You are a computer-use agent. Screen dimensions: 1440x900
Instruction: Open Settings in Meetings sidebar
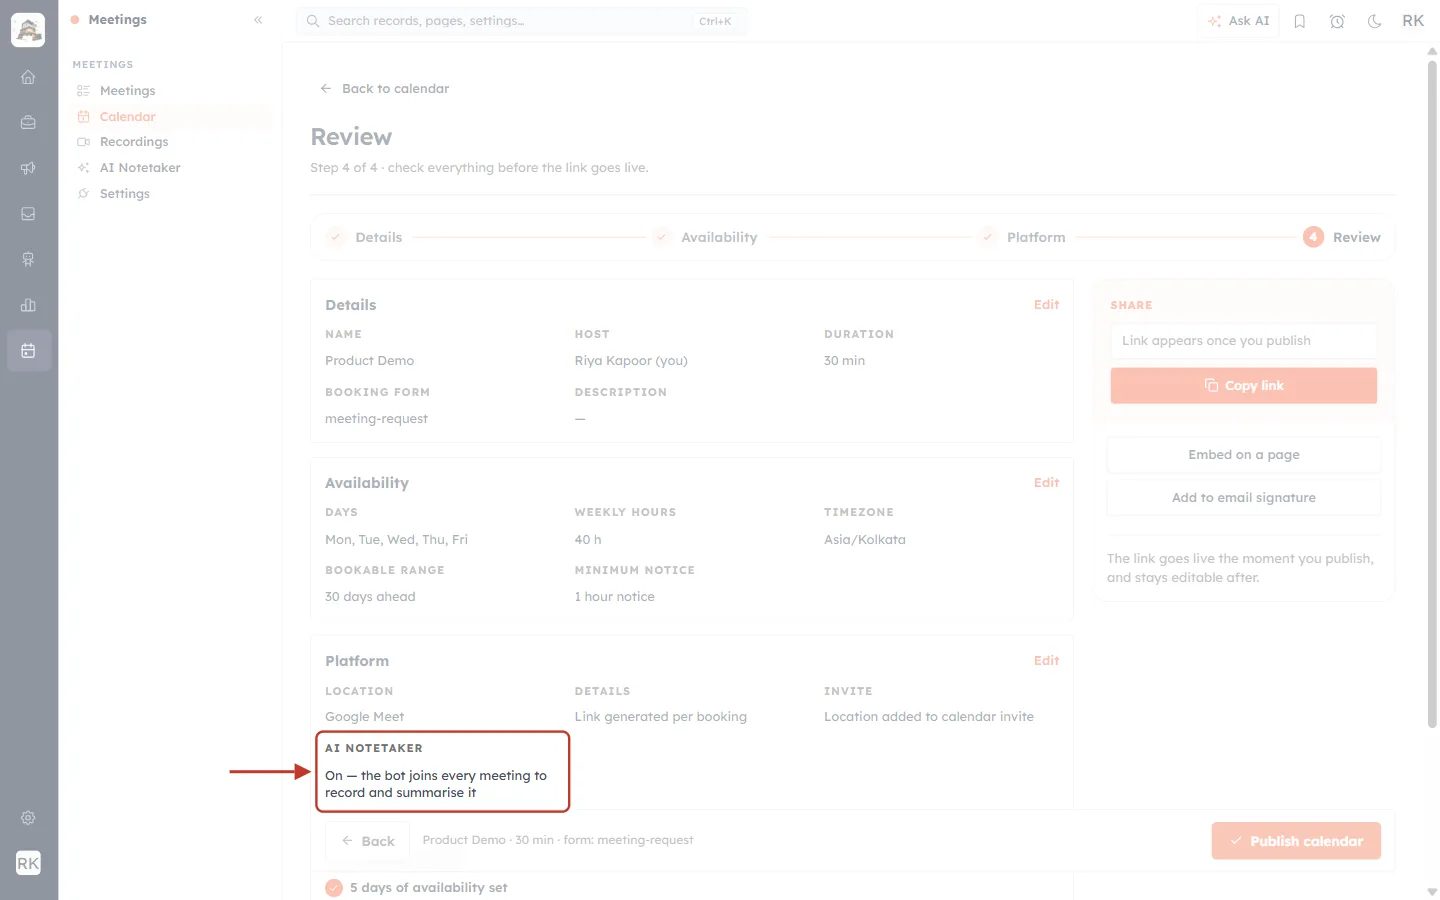click(124, 194)
